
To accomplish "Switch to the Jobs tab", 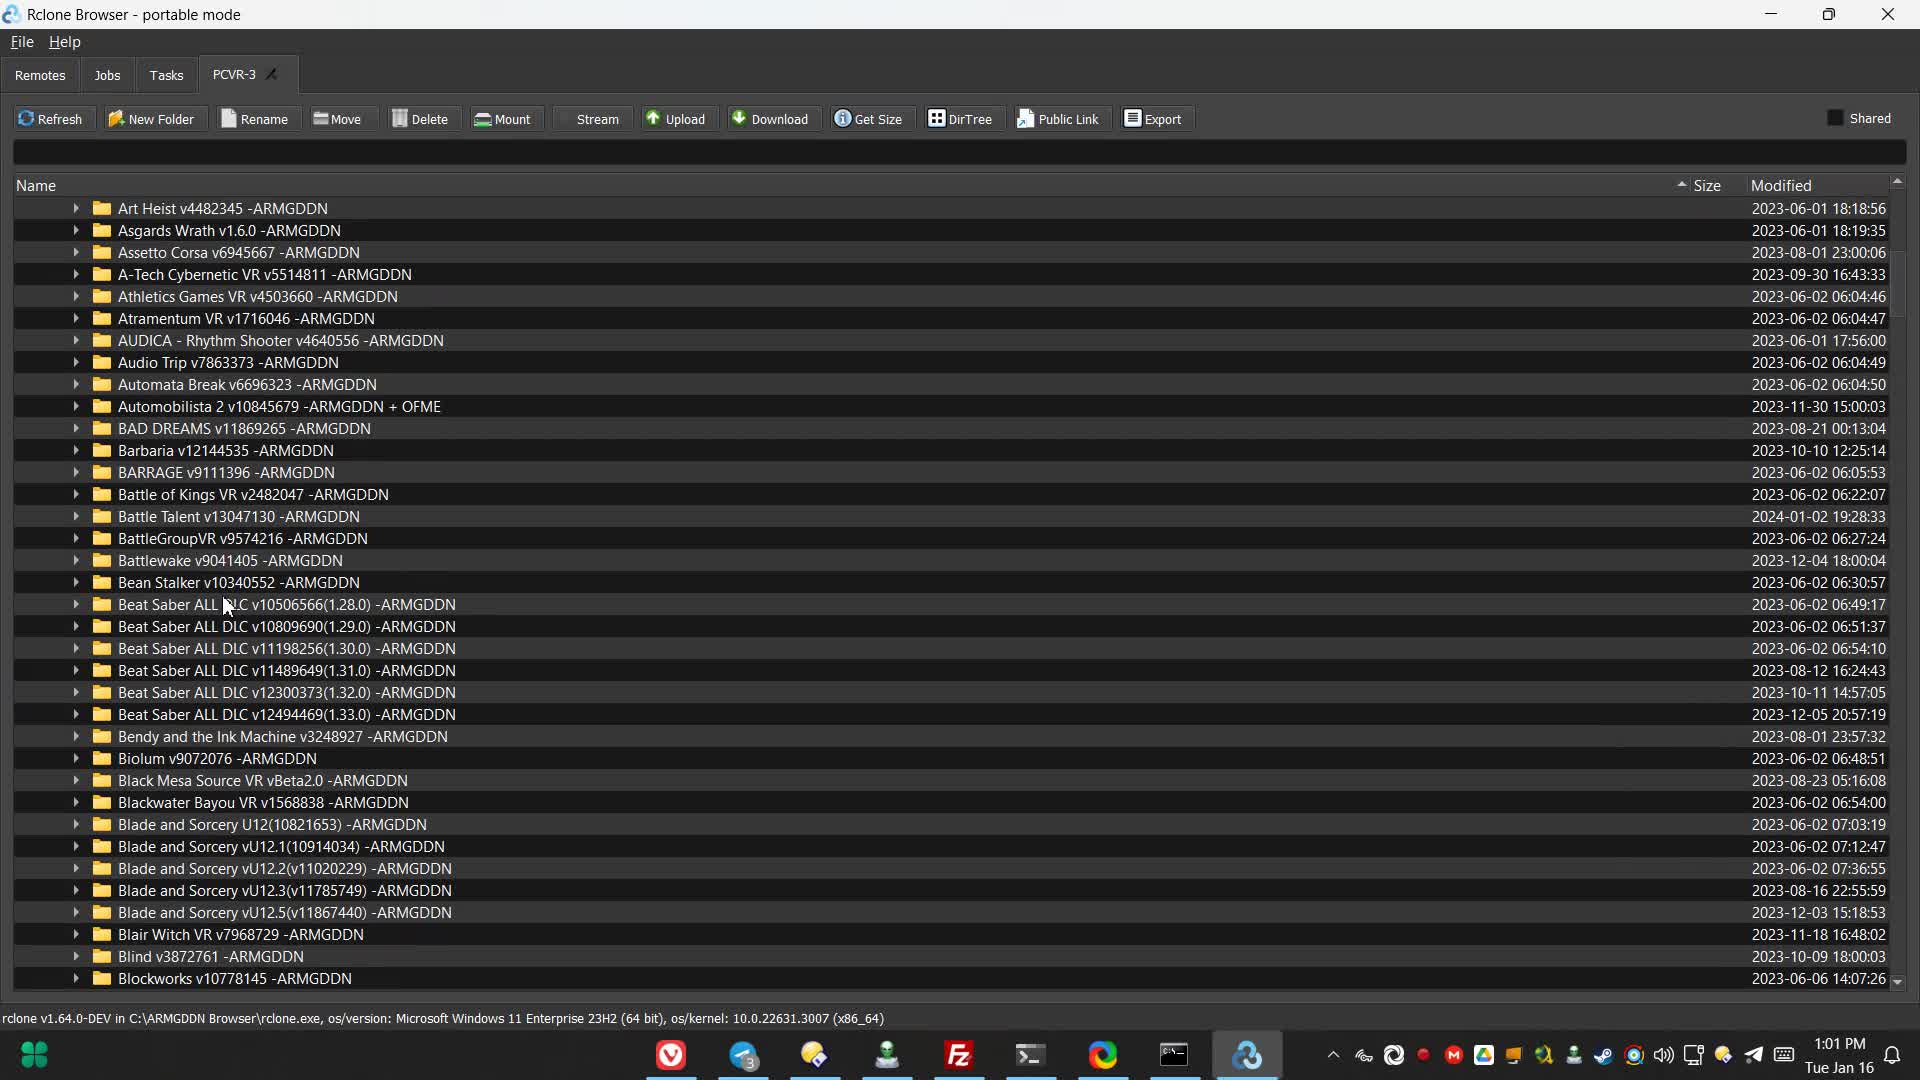I will click(x=107, y=76).
